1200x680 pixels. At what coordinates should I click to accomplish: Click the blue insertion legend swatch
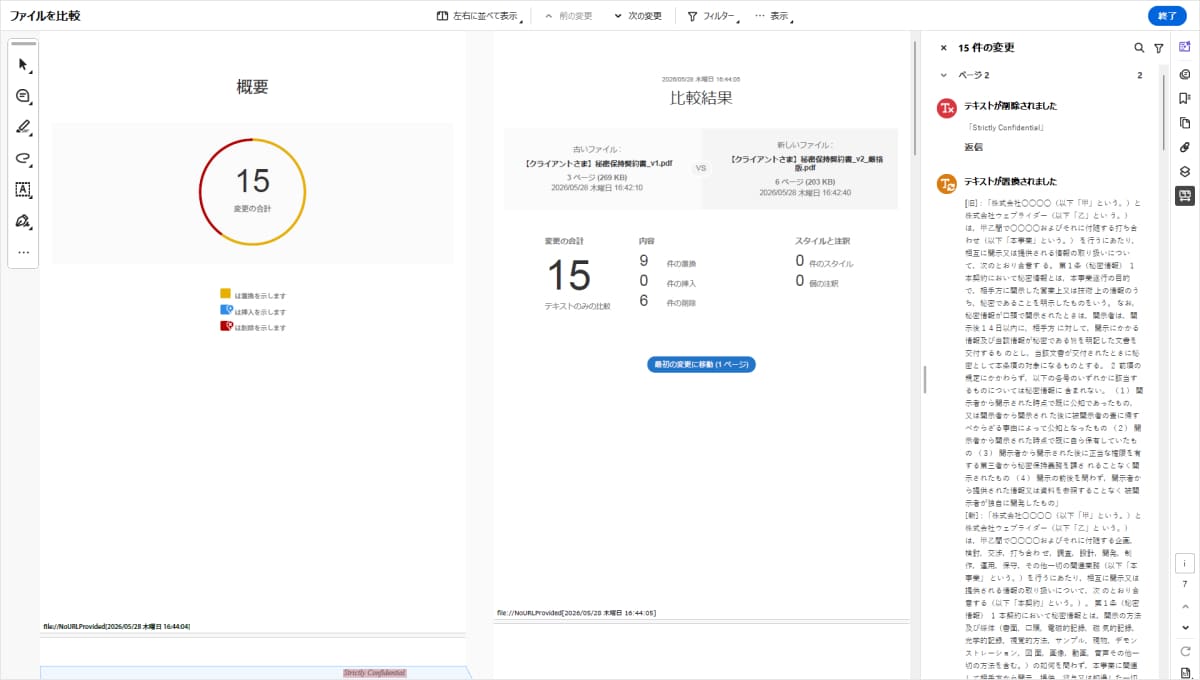click(x=226, y=310)
